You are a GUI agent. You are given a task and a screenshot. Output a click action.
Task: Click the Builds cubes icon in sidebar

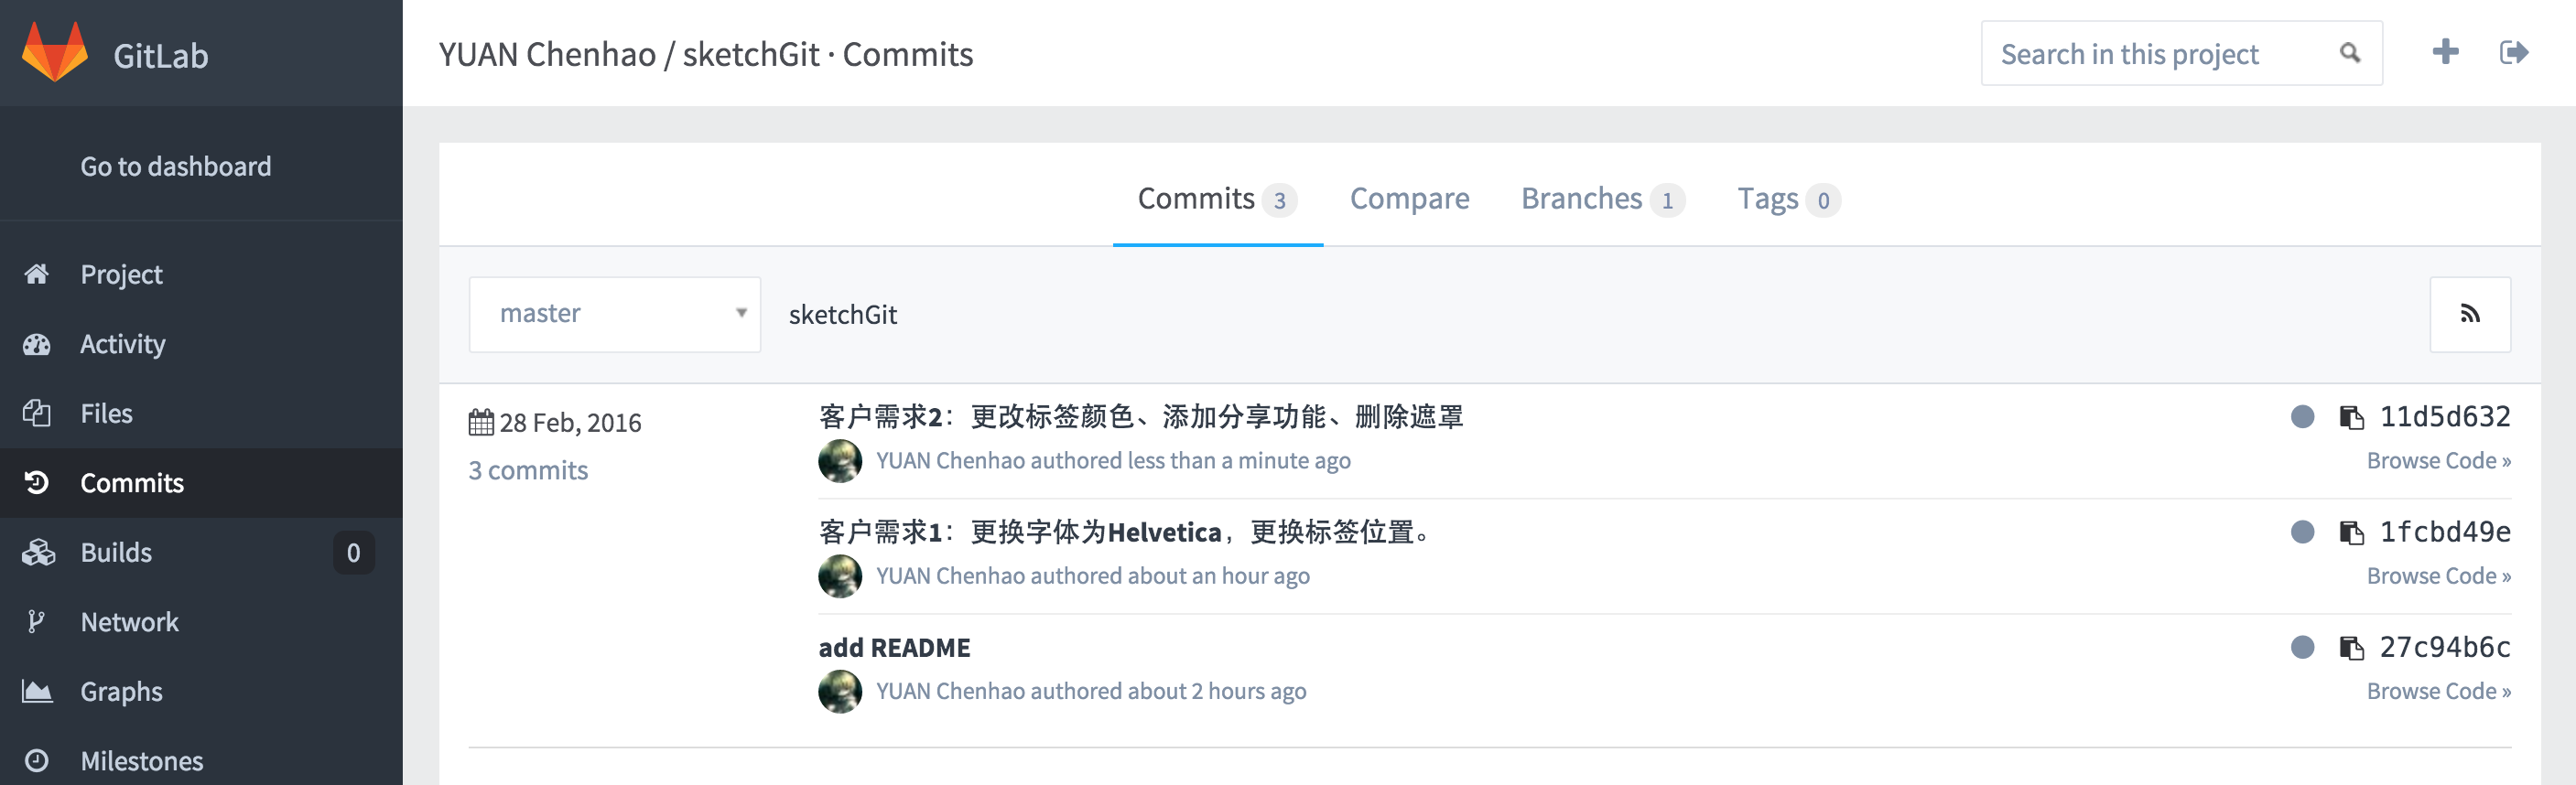(x=38, y=552)
